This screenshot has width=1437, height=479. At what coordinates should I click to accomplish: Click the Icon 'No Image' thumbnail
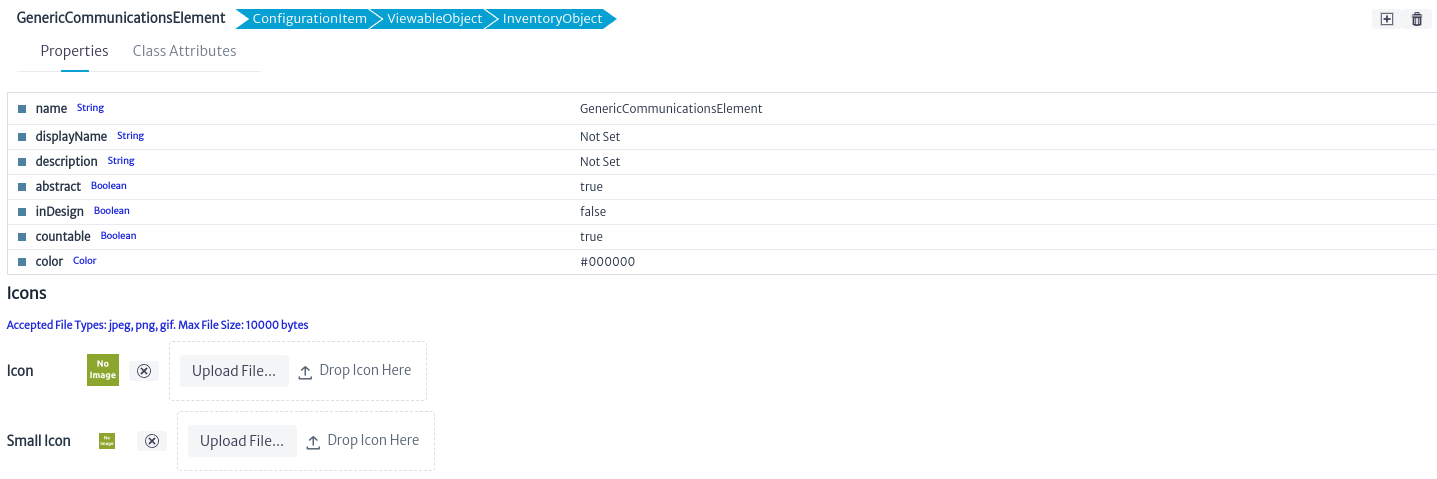103,370
